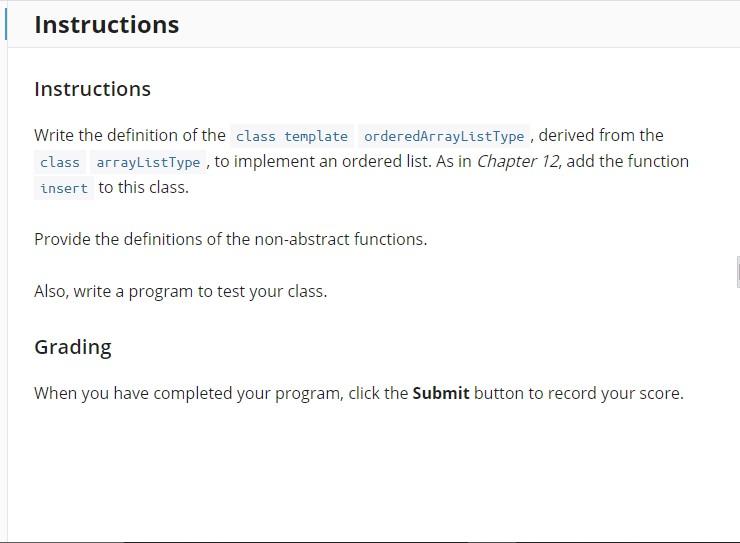This screenshot has height=543, width=740.
Task: Select the Grading heading
Action: (73, 347)
